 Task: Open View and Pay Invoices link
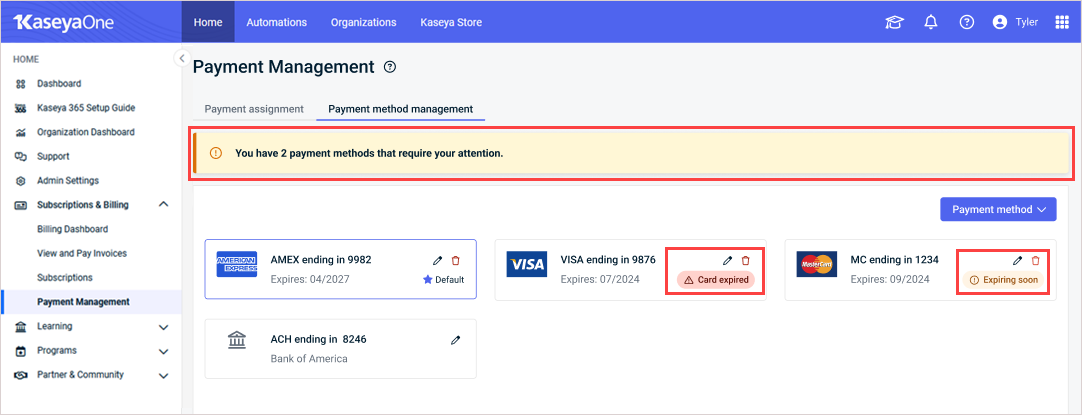click(82, 253)
